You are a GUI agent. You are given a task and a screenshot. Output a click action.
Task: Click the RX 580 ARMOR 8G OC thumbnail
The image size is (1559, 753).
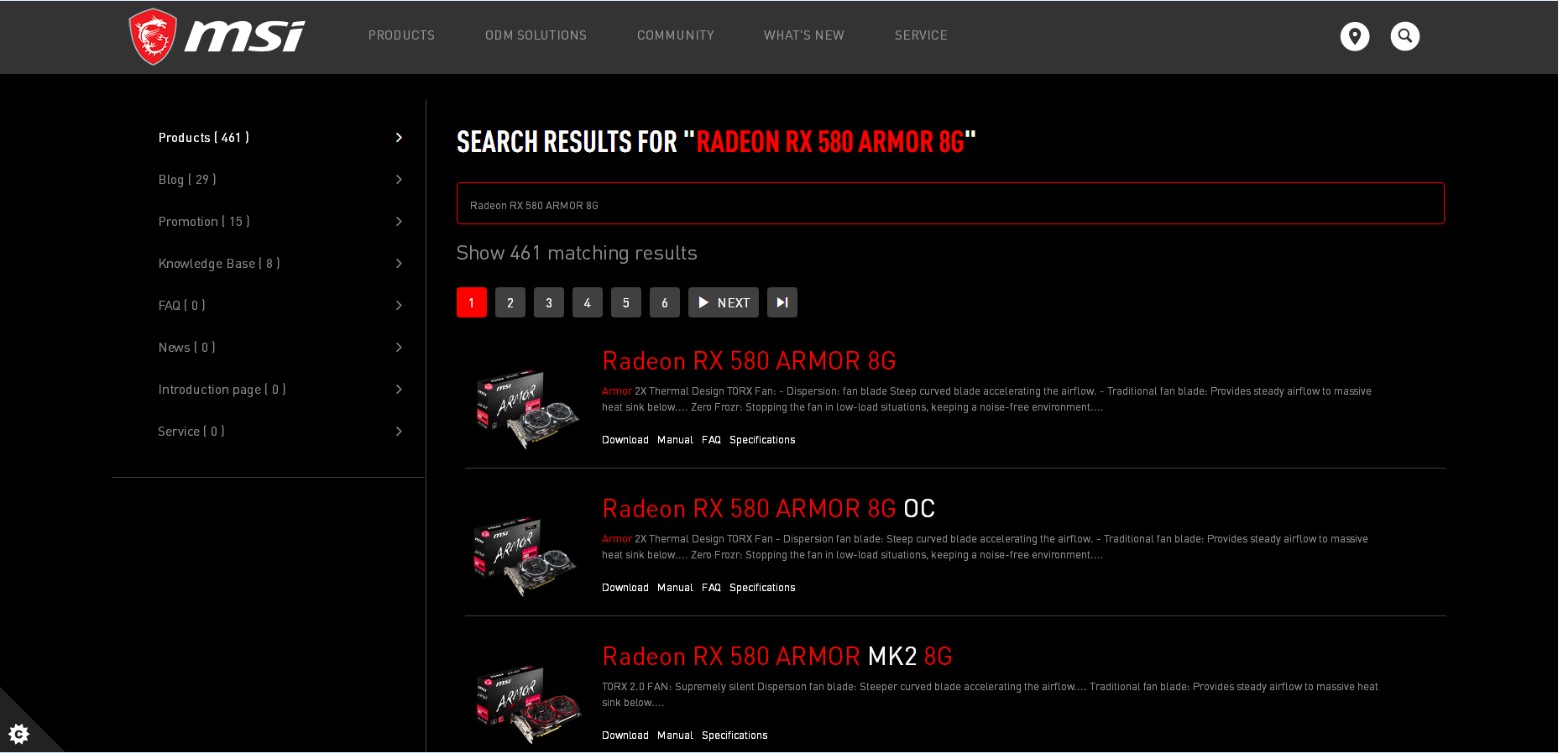pos(525,556)
